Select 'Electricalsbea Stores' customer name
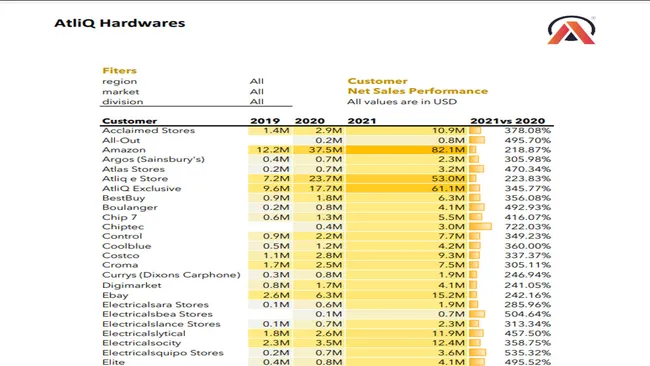650x366 pixels. point(158,314)
